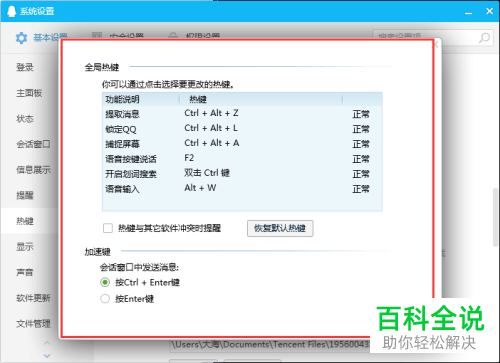Image resolution: width=500 pixels, height=363 pixels.
Task: Click 功能说明 column header
Action: pyautogui.click(x=141, y=99)
